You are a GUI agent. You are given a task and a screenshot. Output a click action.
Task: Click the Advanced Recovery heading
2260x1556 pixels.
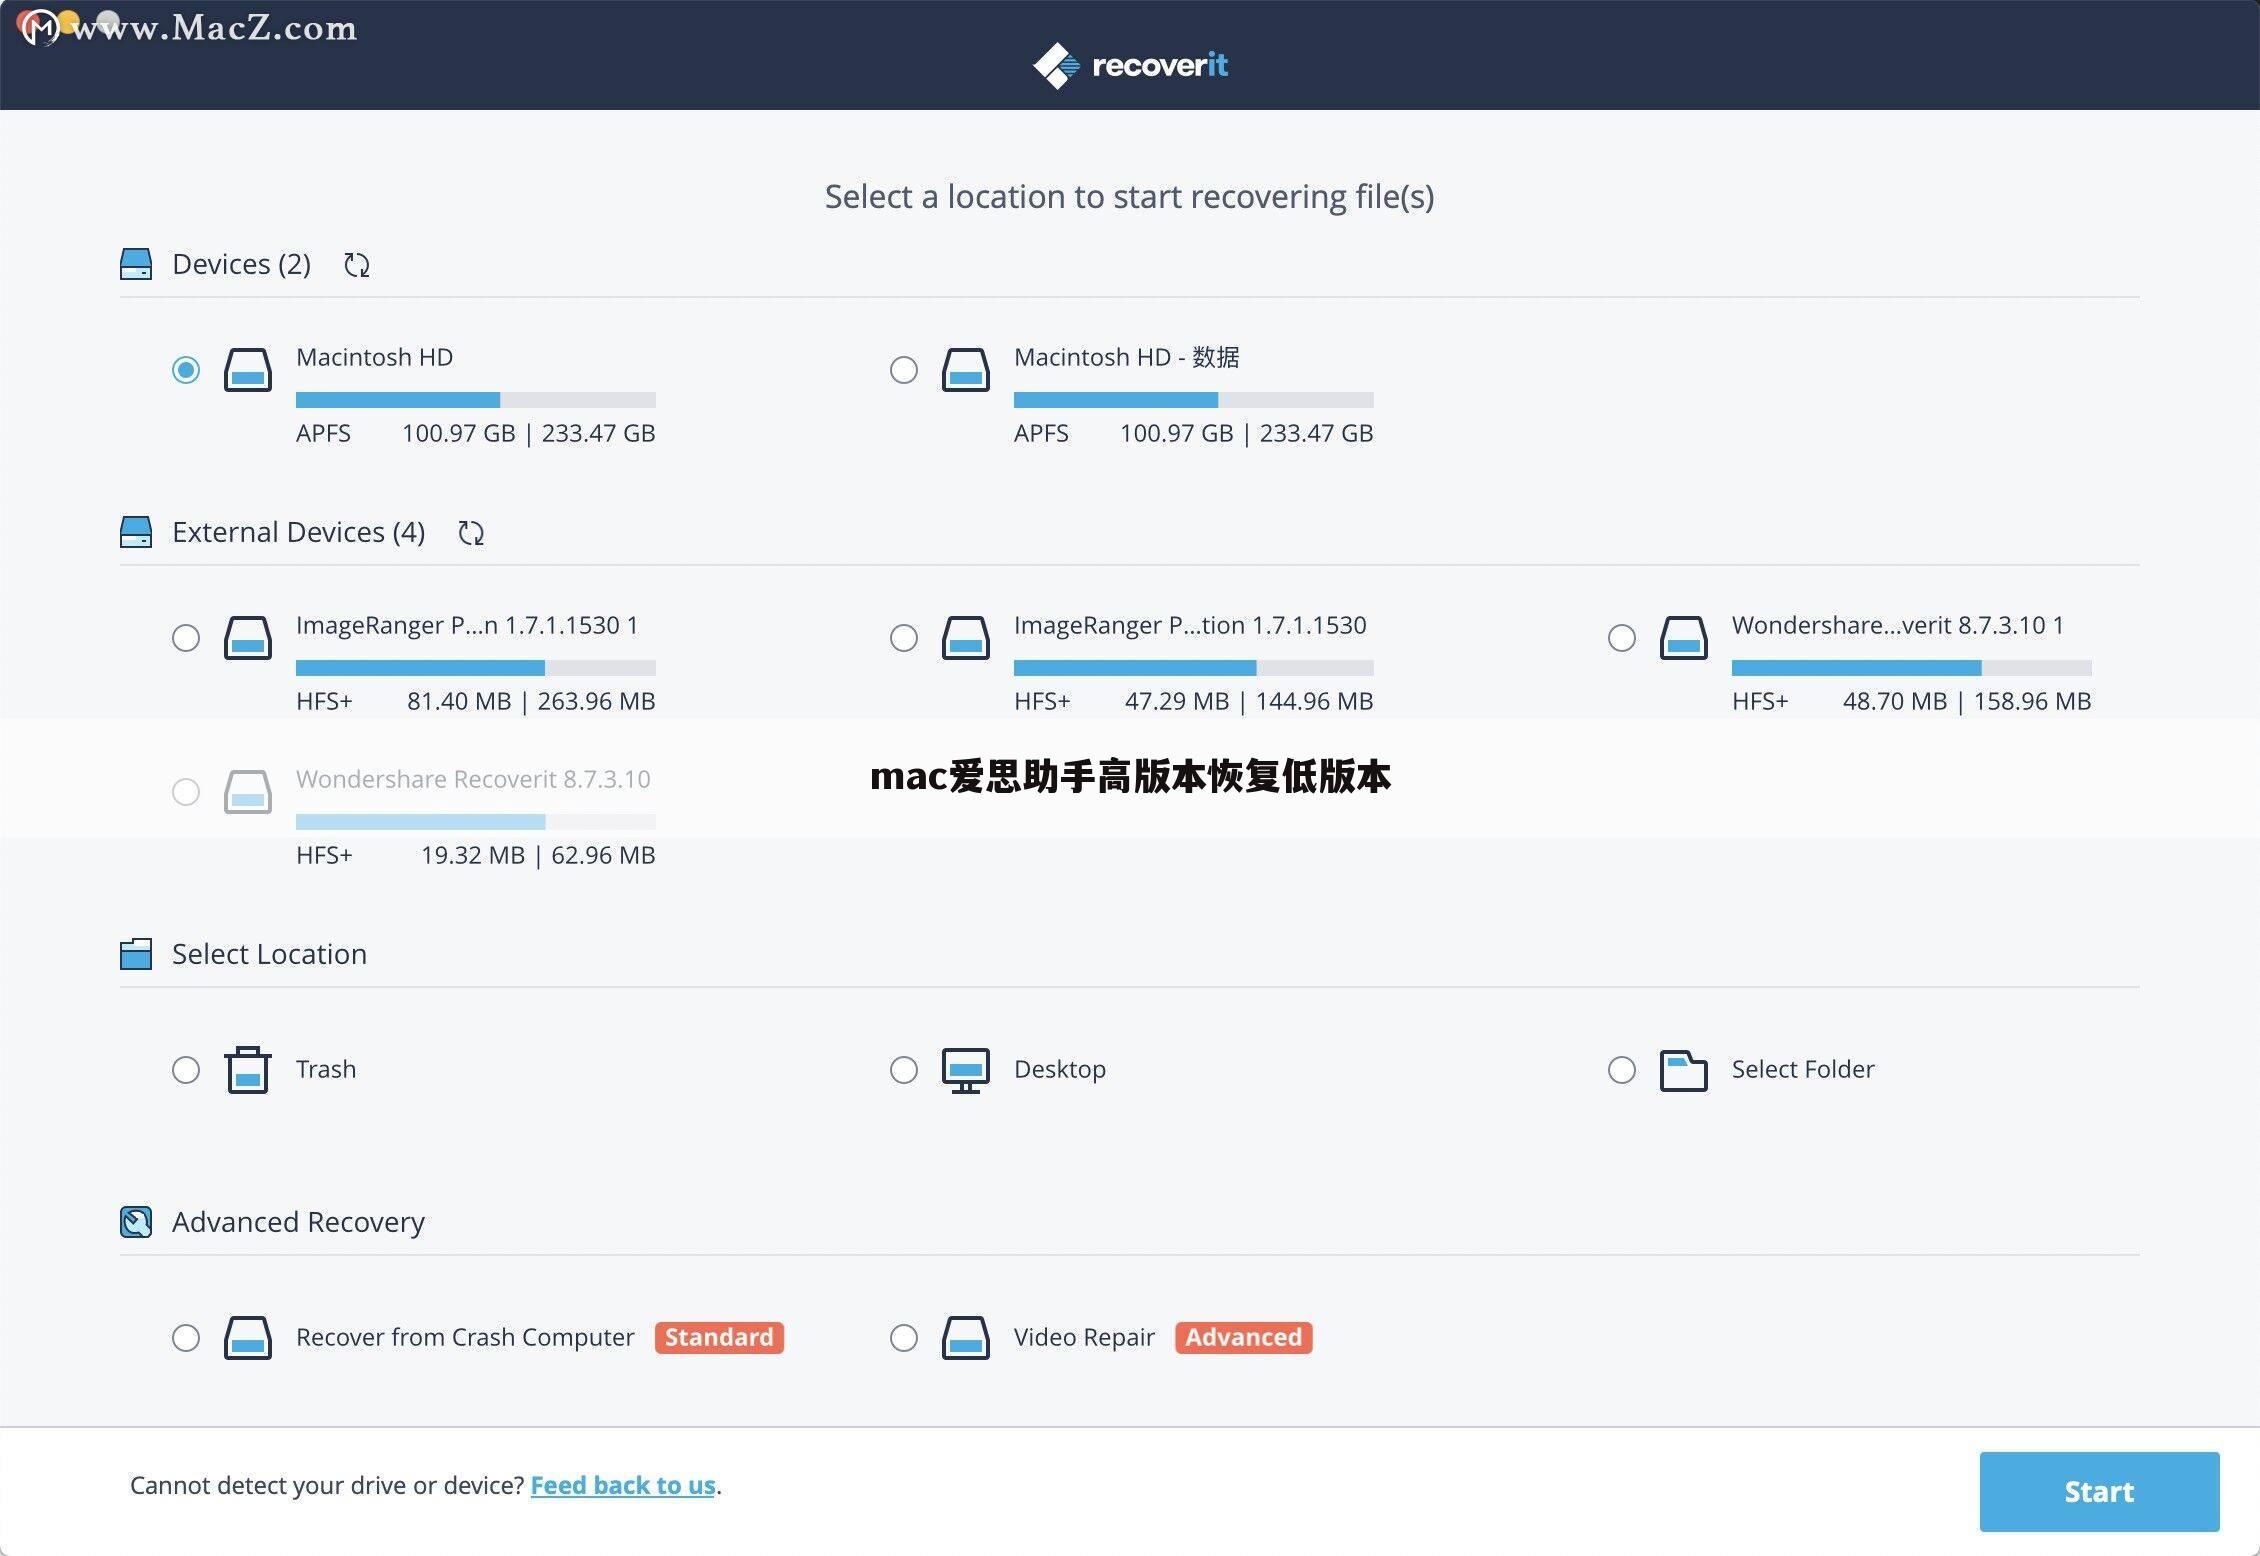[x=298, y=1222]
